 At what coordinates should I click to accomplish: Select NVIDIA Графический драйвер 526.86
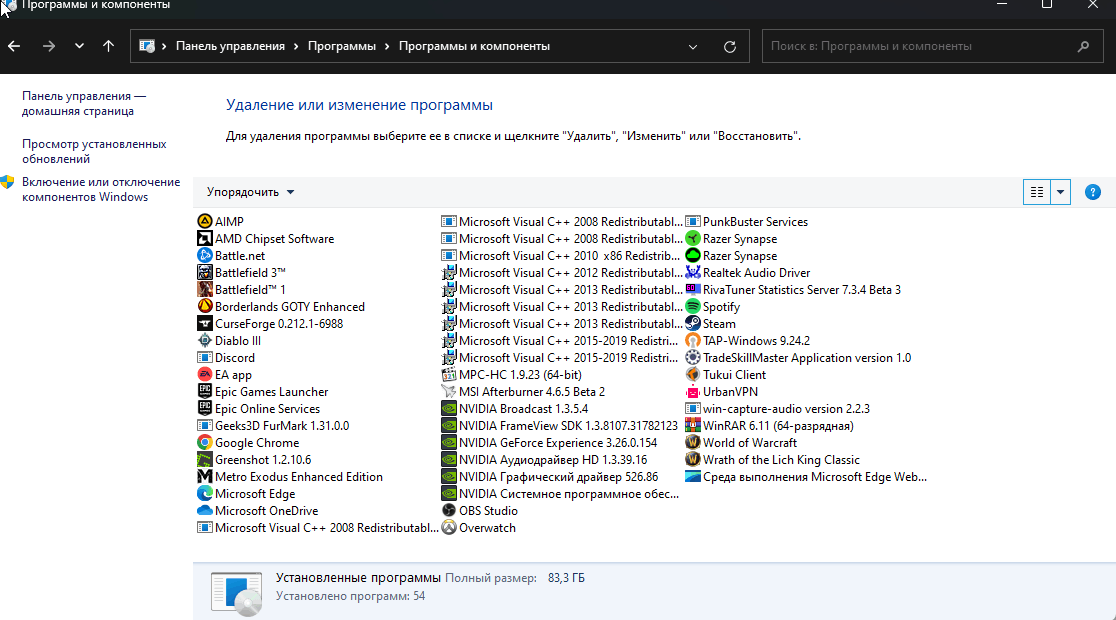[549, 476]
